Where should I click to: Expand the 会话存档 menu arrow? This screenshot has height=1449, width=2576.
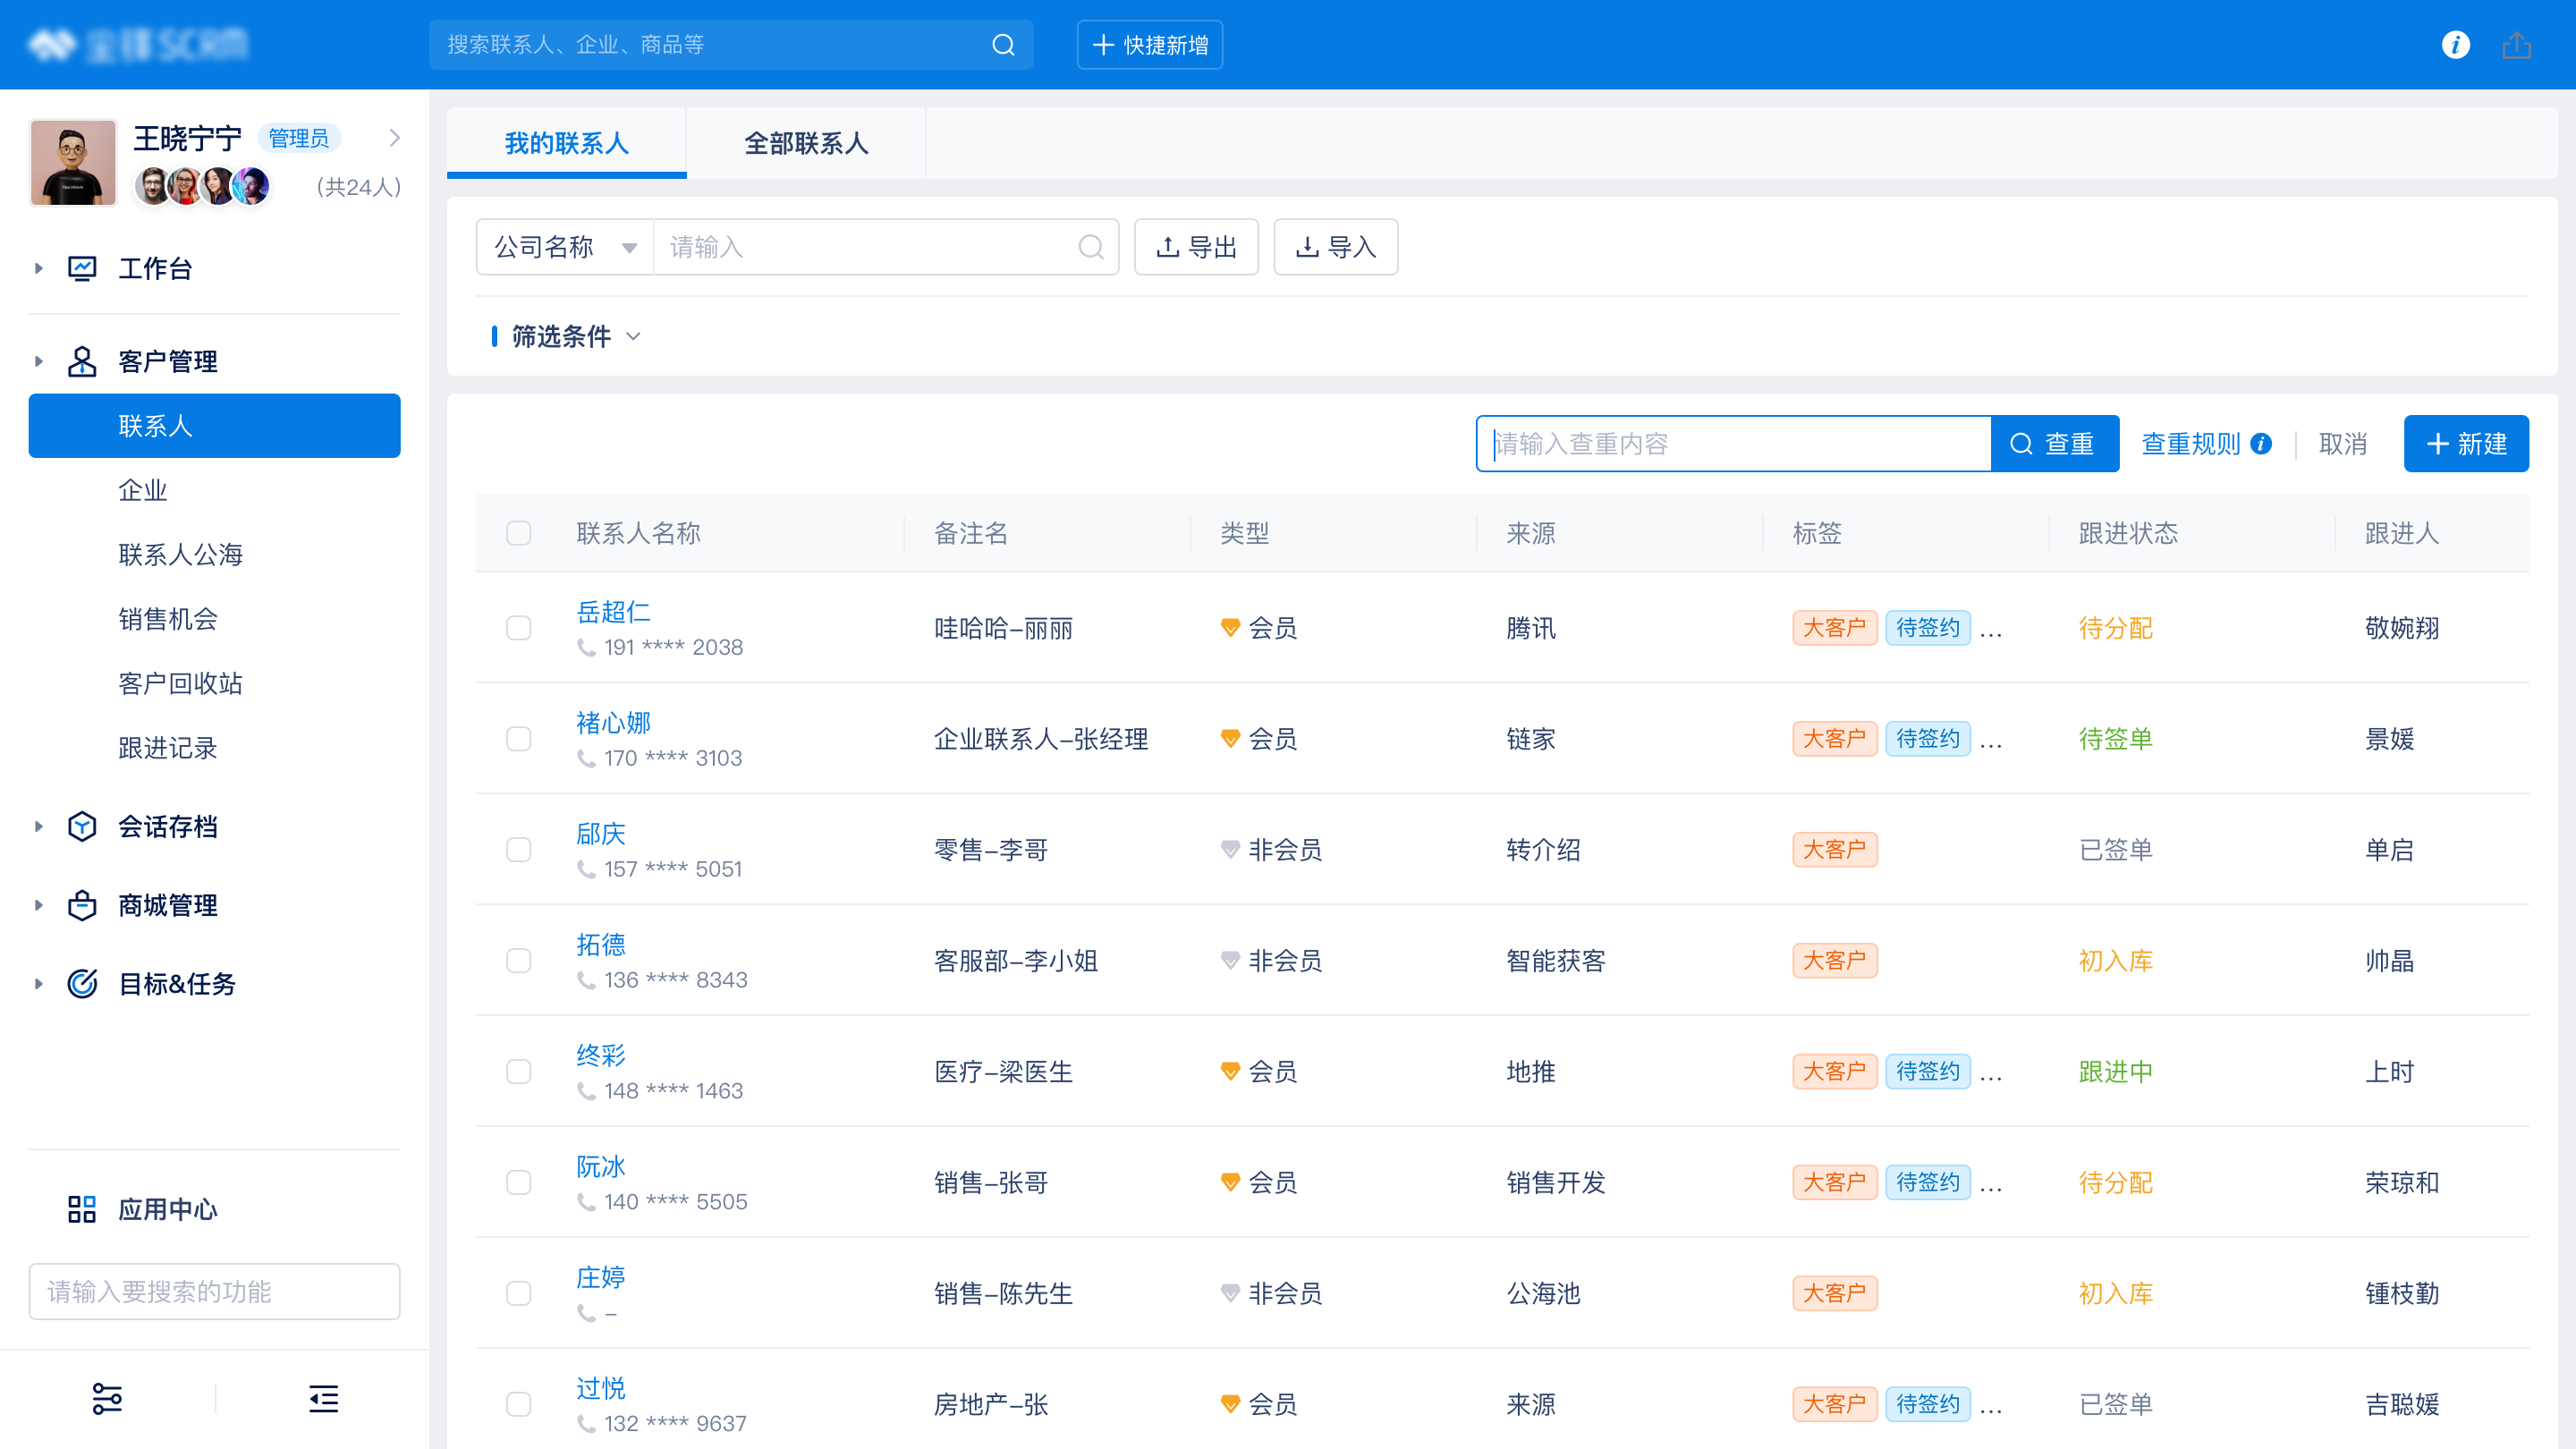pyautogui.click(x=38, y=827)
